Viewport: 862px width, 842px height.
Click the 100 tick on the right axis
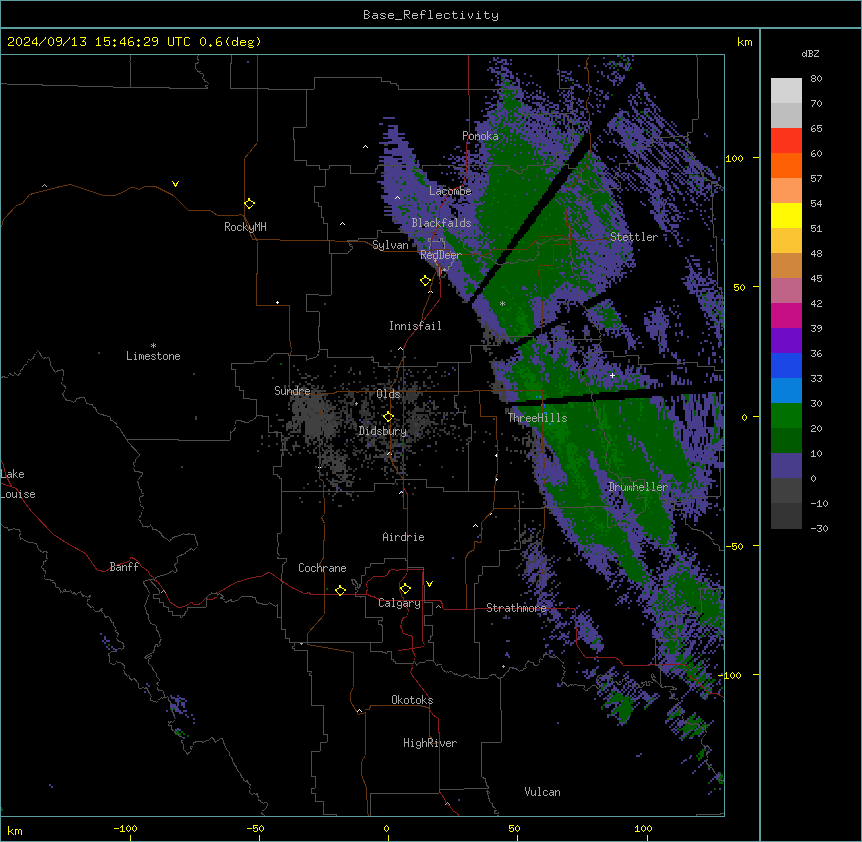[x=734, y=158]
